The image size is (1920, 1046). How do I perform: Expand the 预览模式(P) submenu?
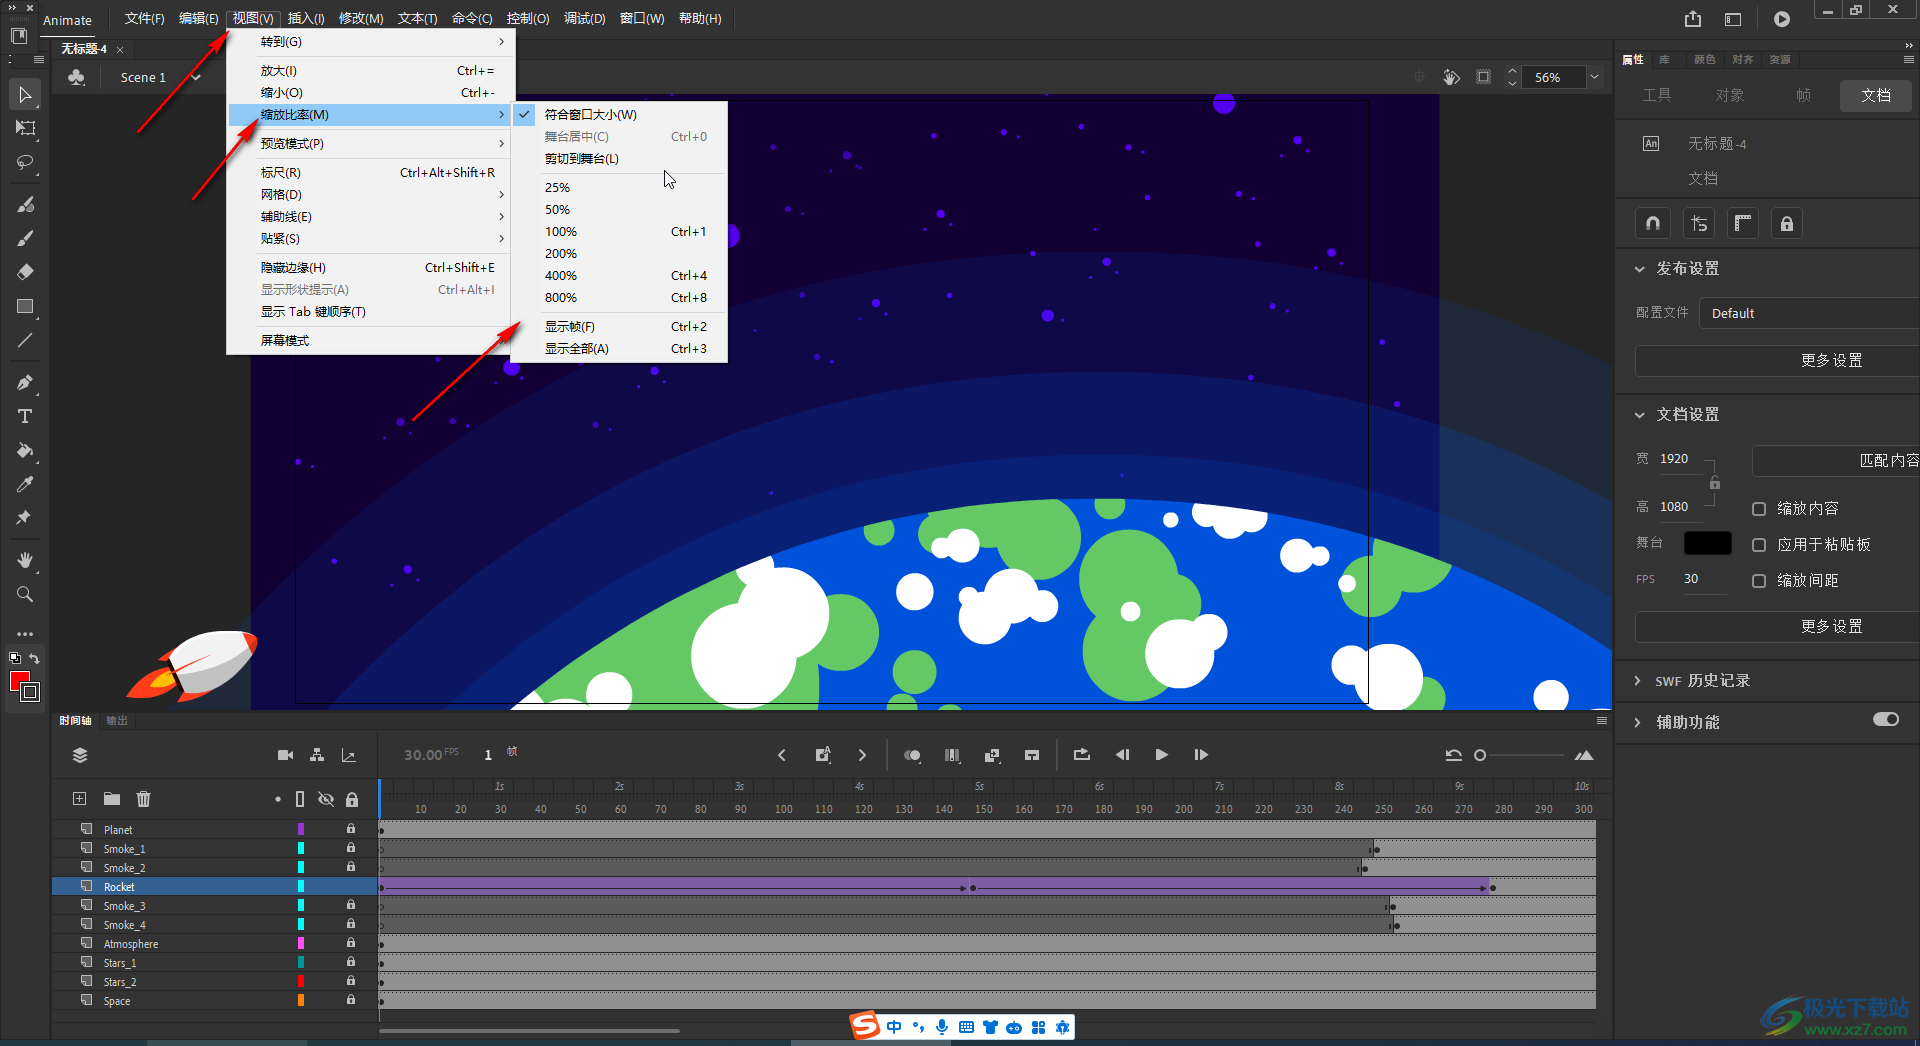371,144
